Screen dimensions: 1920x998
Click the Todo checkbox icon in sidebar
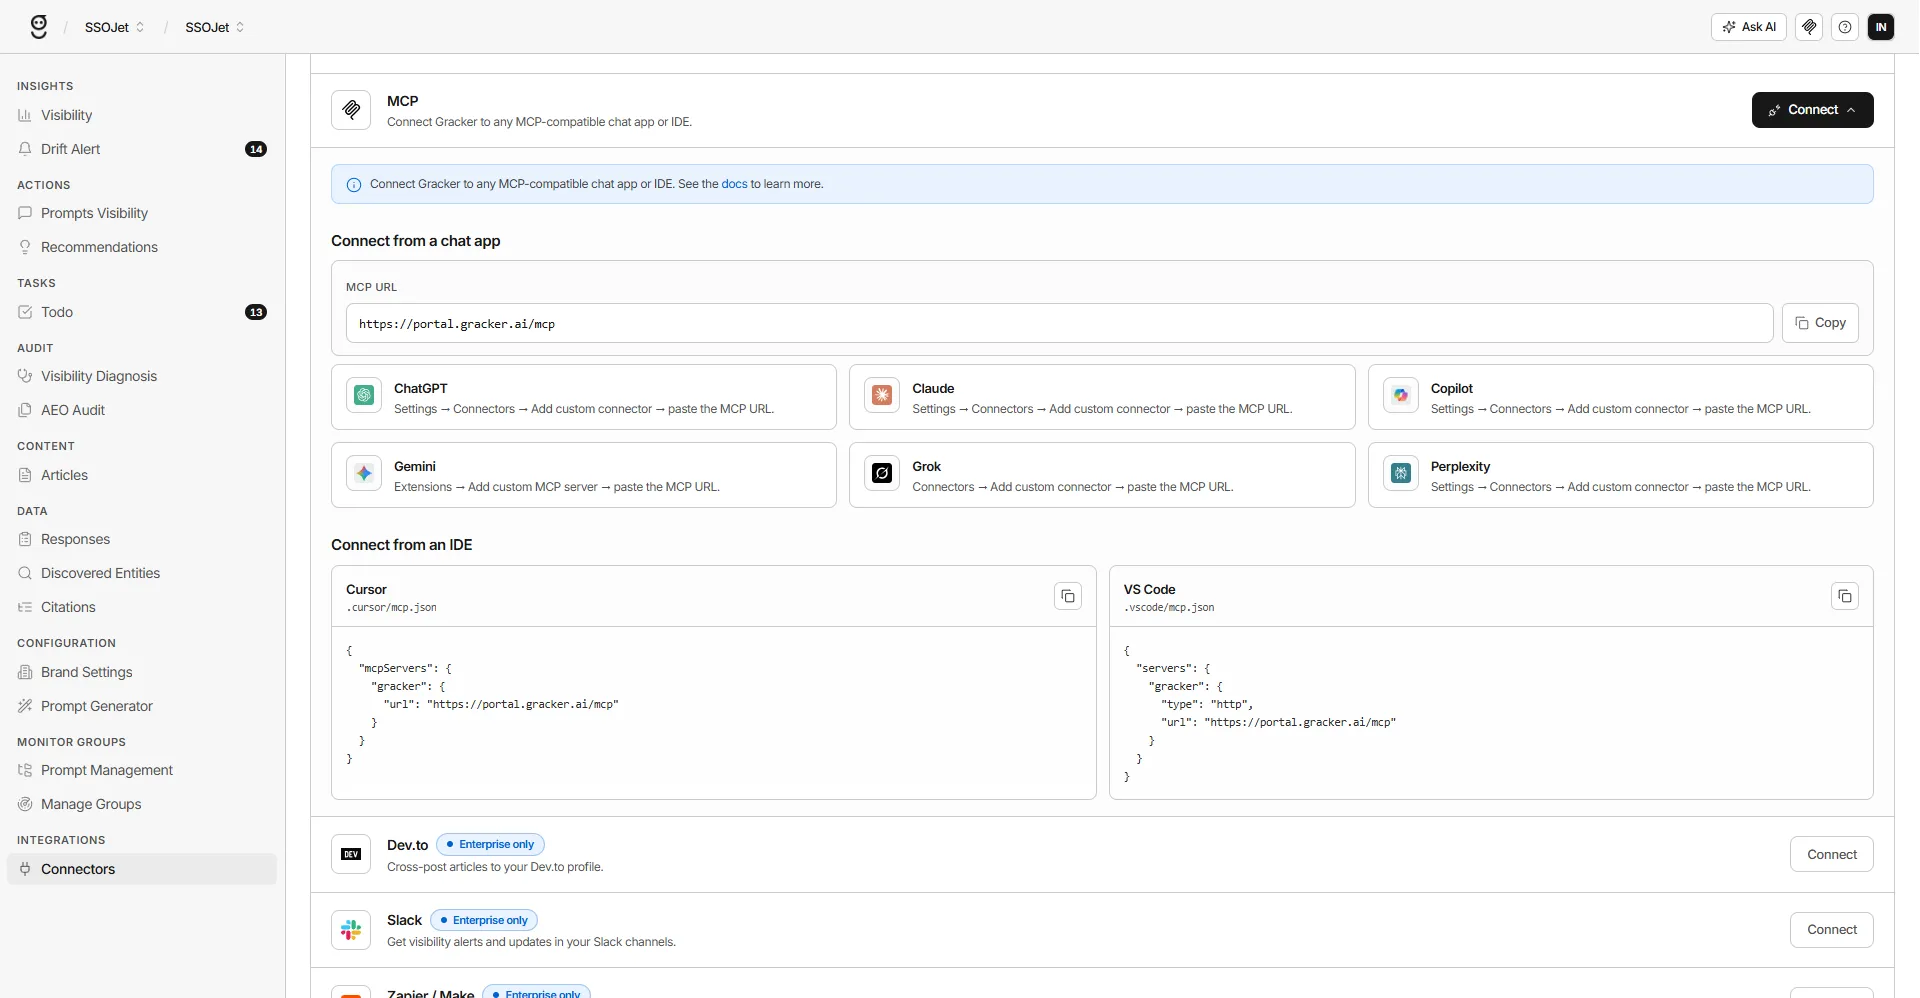click(25, 312)
